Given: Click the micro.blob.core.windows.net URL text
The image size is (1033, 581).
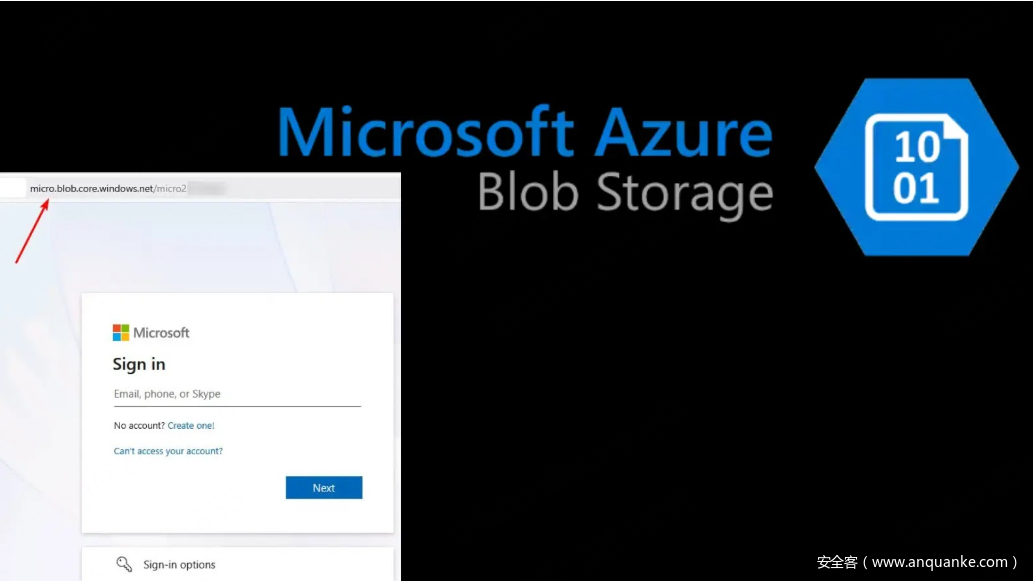Looking at the screenshot, I should (91, 188).
